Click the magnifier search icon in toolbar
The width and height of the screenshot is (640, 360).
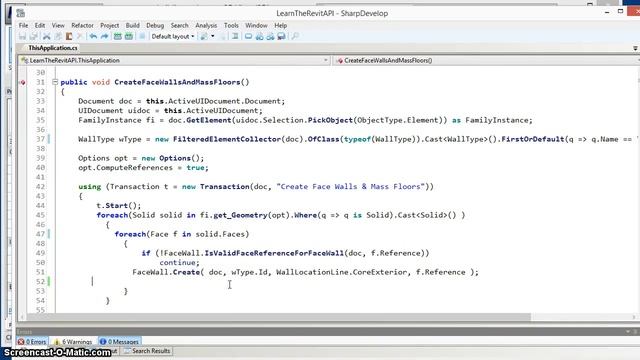[x=295, y=36]
